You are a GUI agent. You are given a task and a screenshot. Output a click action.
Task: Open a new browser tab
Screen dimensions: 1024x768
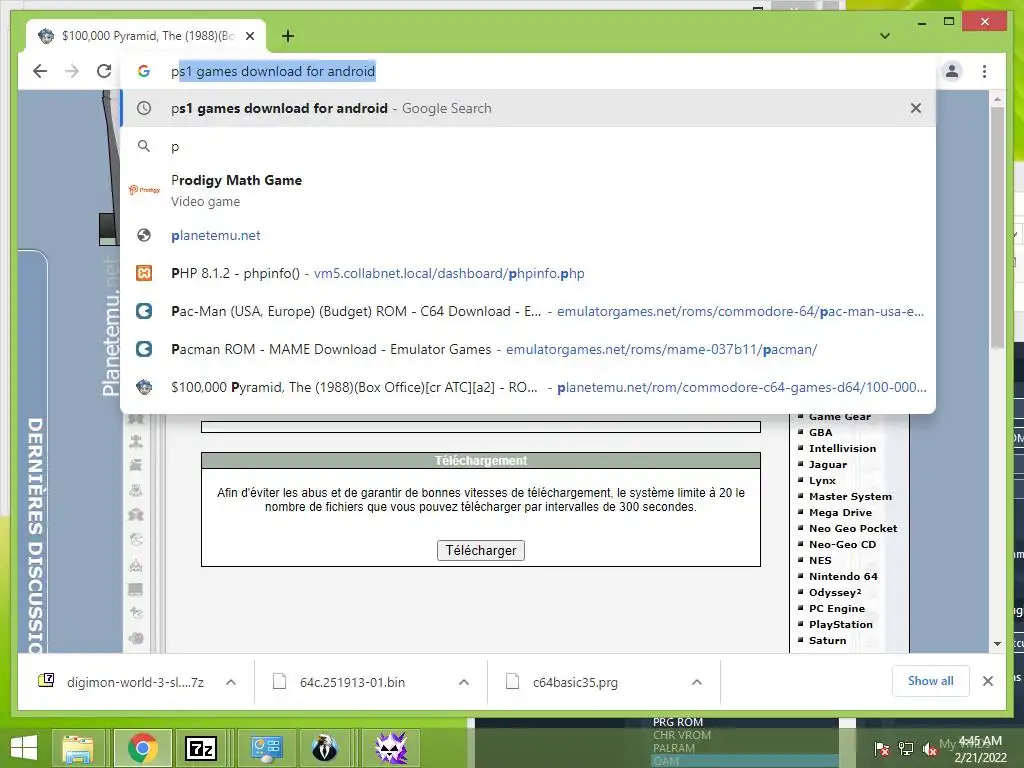pos(288,36)
